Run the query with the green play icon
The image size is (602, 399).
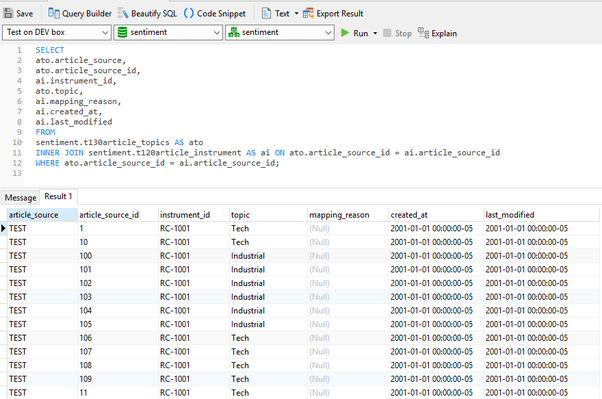pos(345,33)
